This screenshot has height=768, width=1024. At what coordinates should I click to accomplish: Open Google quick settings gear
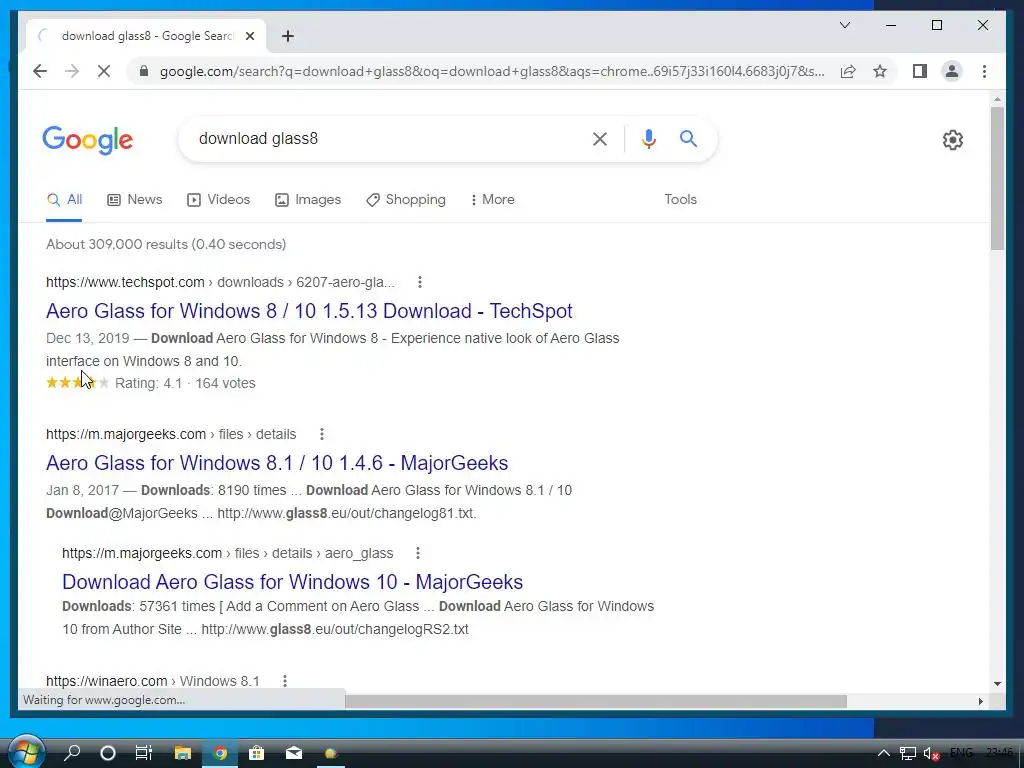click(952, 139)
